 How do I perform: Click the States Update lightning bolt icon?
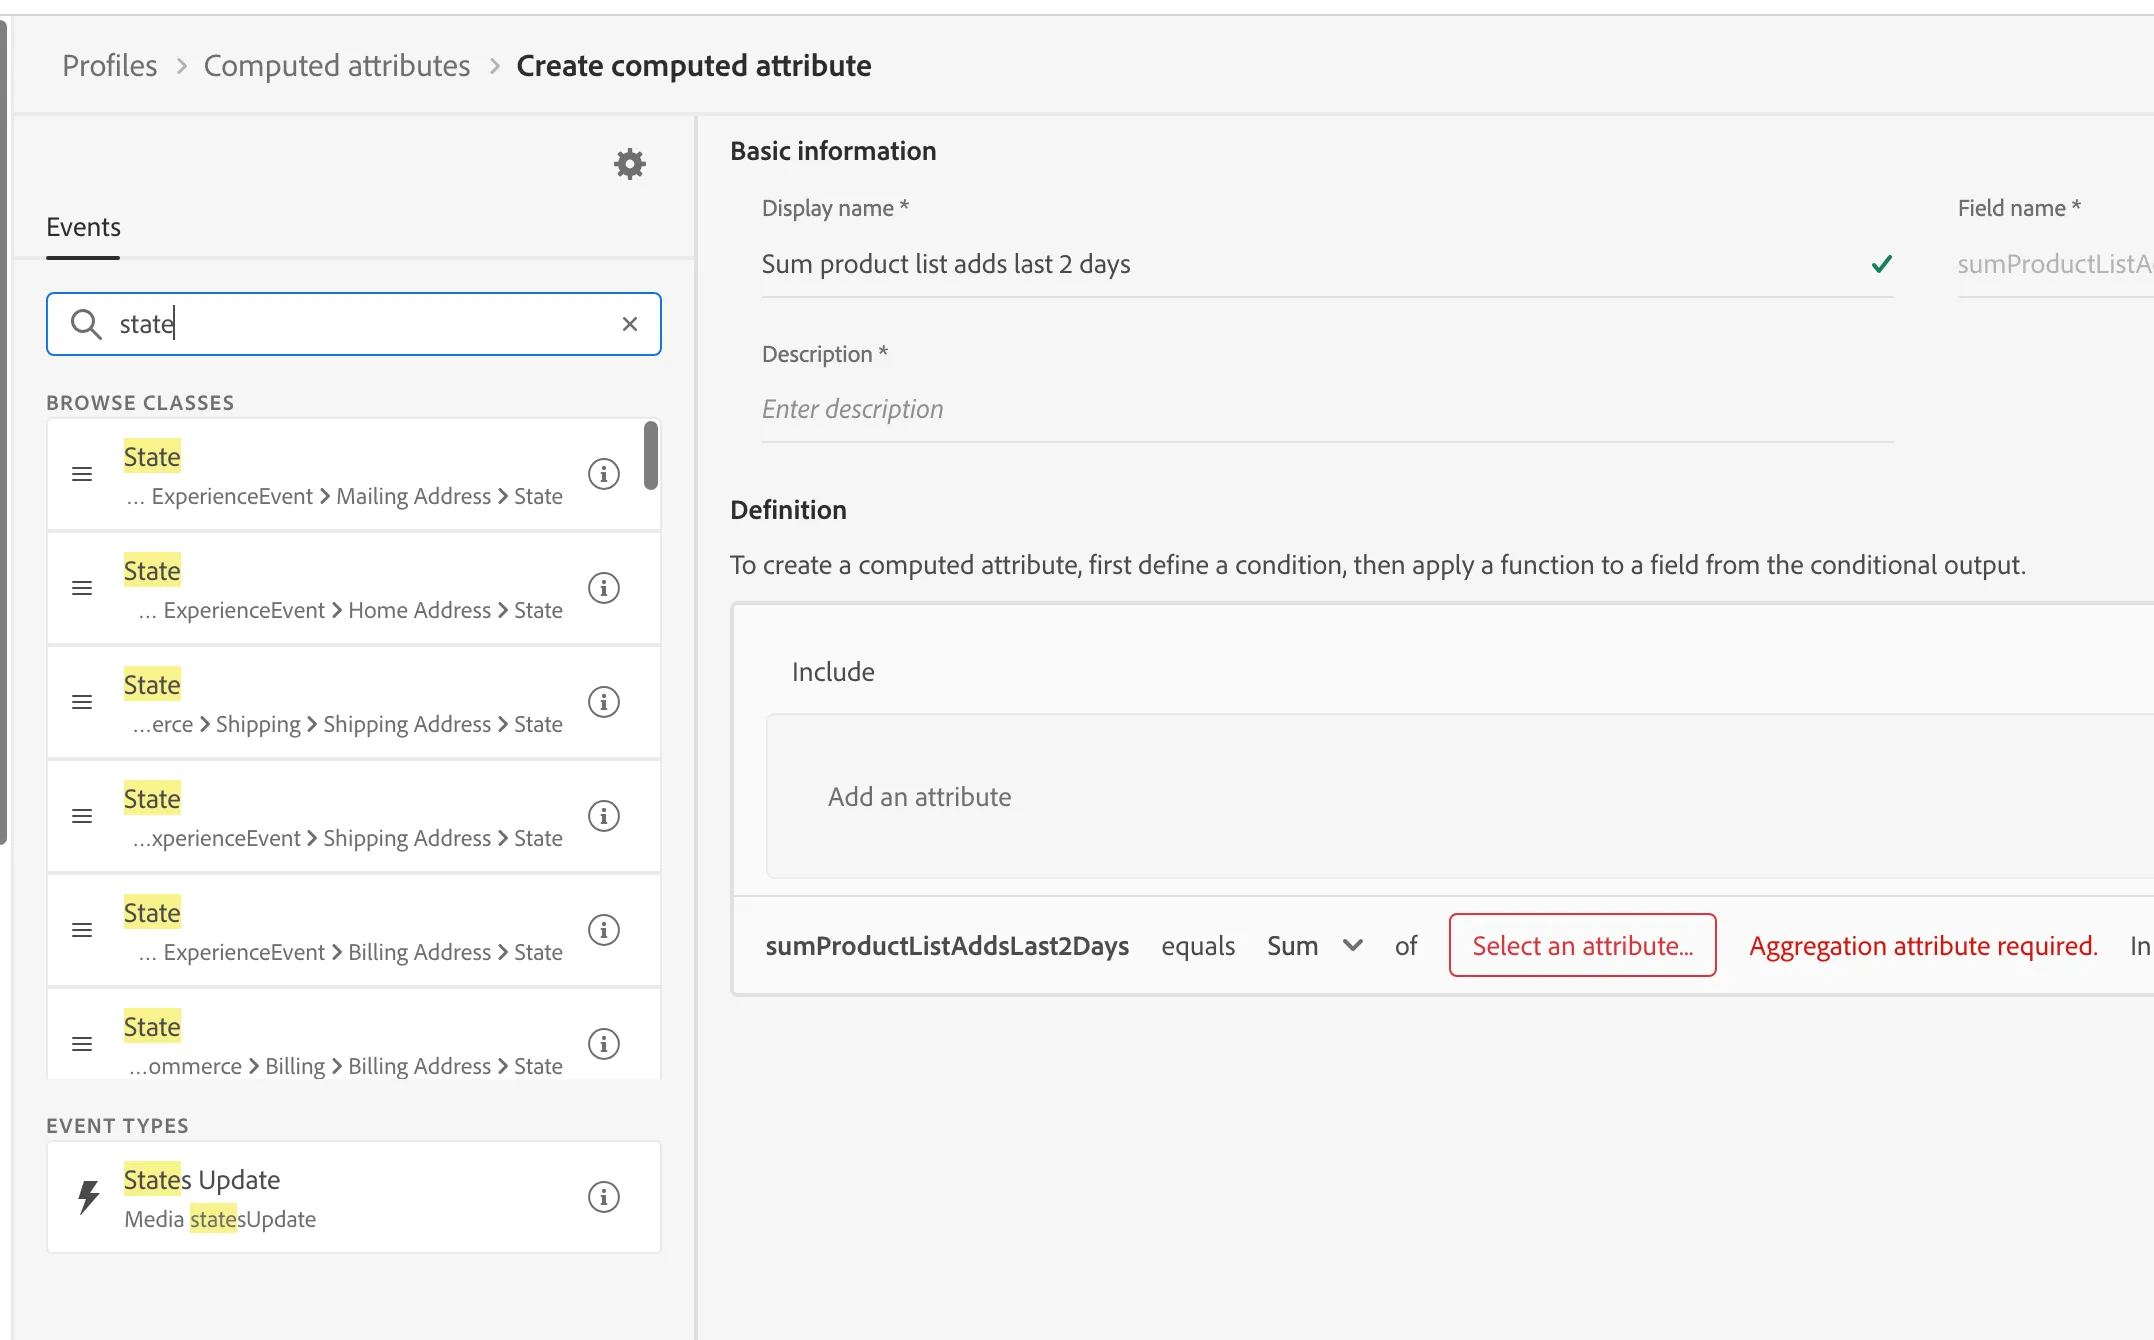[89, 1197]
